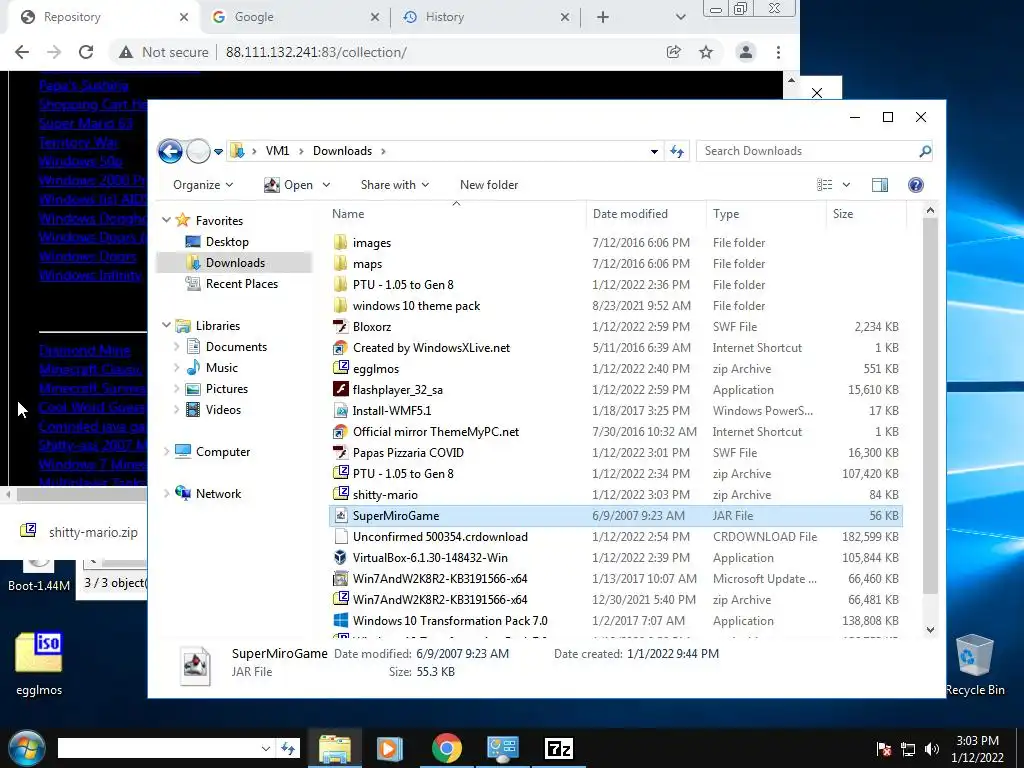Image resolution: width=1024 pixels, height=768 pixels.
Task: Open the view options dropdown arrow
Action: [846, 185]
